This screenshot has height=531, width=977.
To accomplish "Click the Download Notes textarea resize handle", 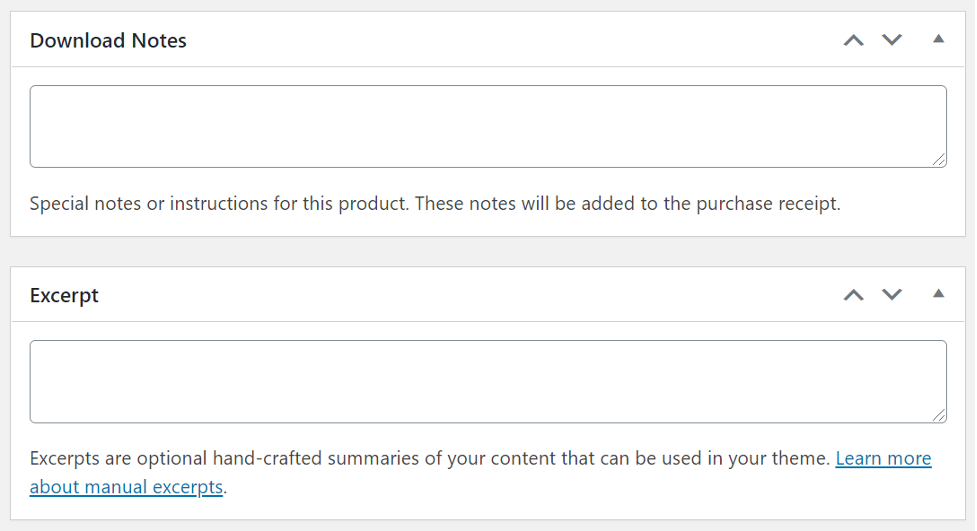I will pyautogui.click(x=939, y=160).
